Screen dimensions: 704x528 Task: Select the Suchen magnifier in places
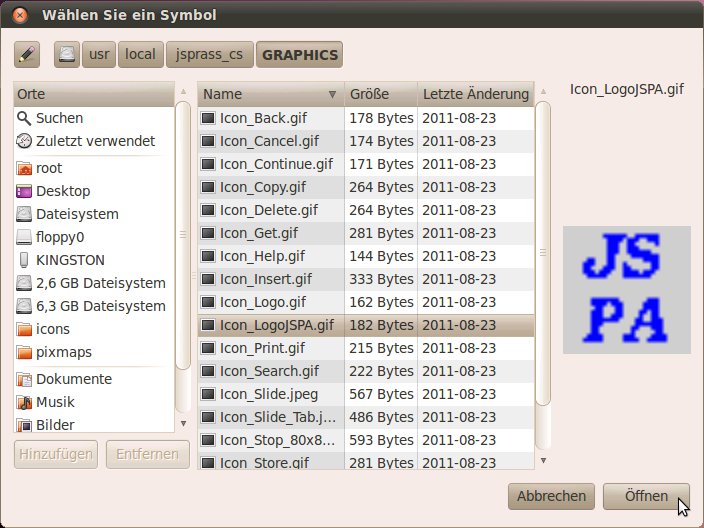(x=59, y=118)
